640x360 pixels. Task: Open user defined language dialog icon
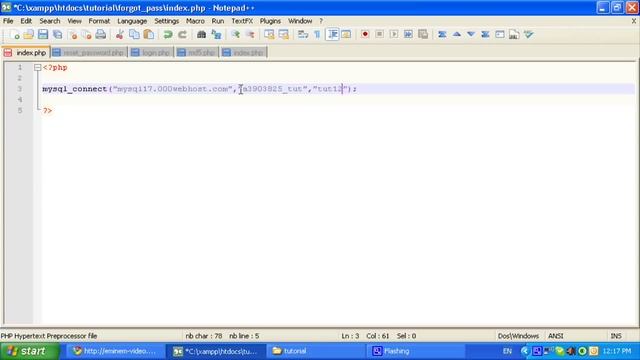tap(347, 35)
